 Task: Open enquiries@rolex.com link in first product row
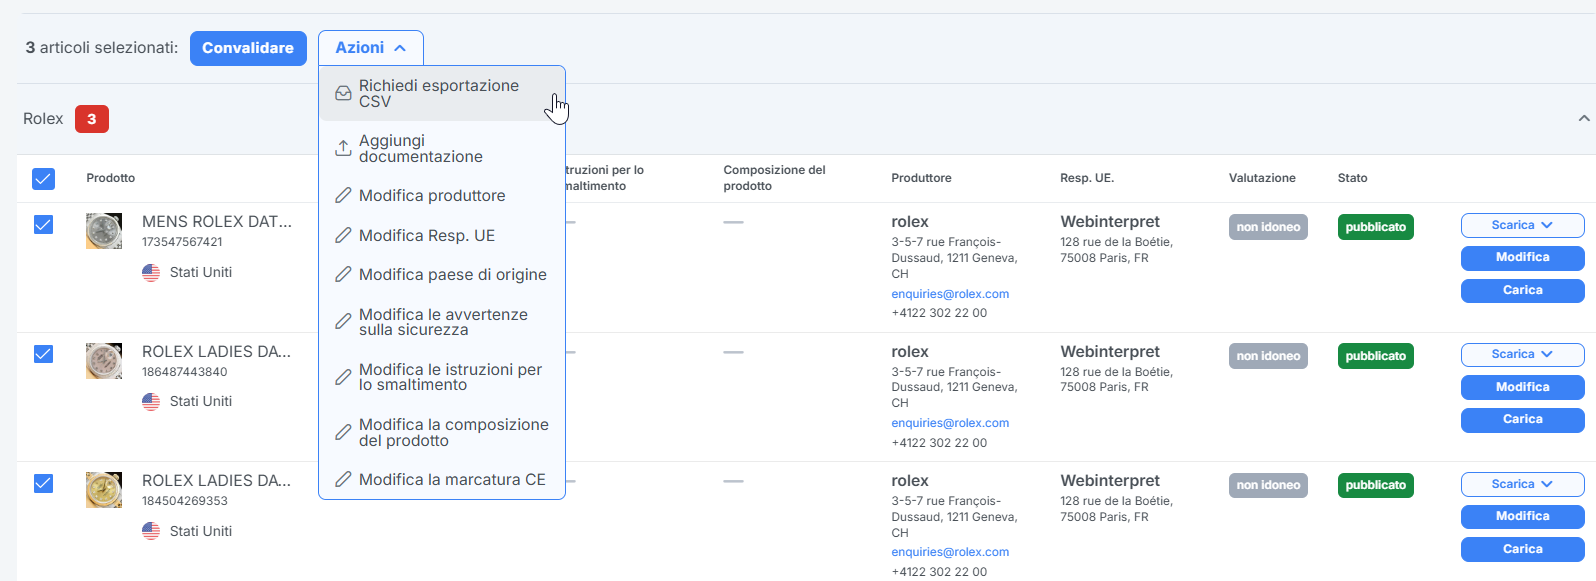(x=950, y=294)
